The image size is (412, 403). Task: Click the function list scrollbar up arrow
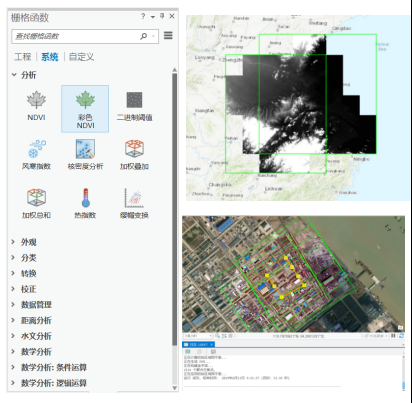pos(175,70)
